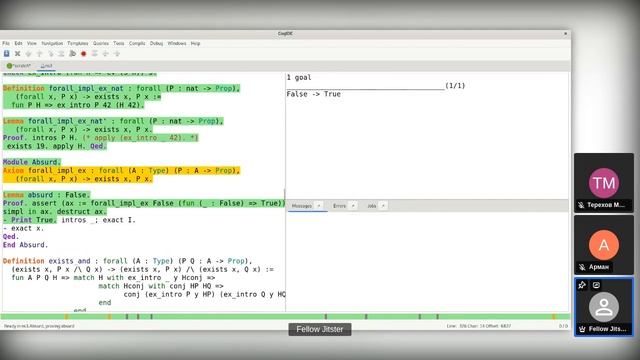Image resolution: width=640 pixels, height=360 pixels.
Task: Open the File menu
Action: coord(6,43)
